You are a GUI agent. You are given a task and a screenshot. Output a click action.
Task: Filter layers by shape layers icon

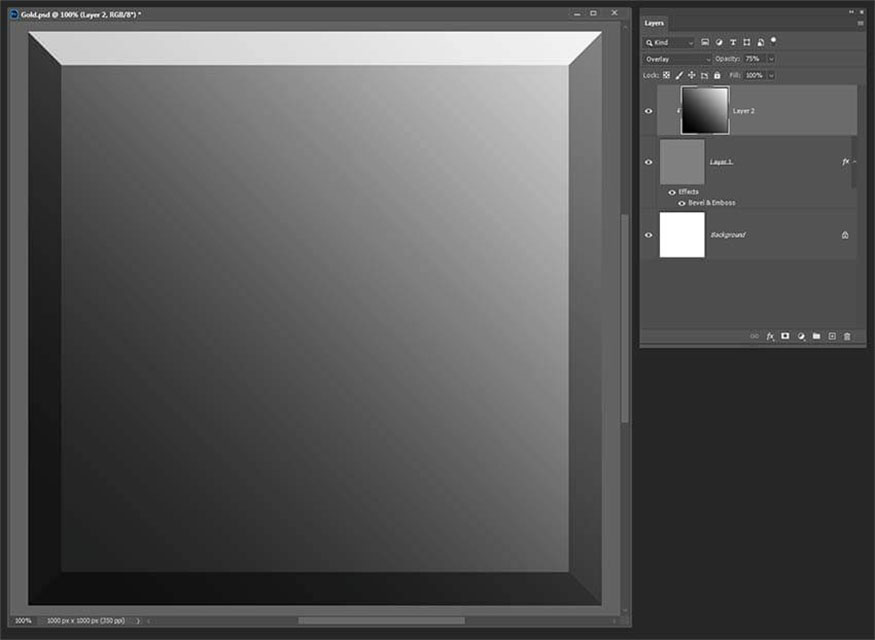(747, 42)
